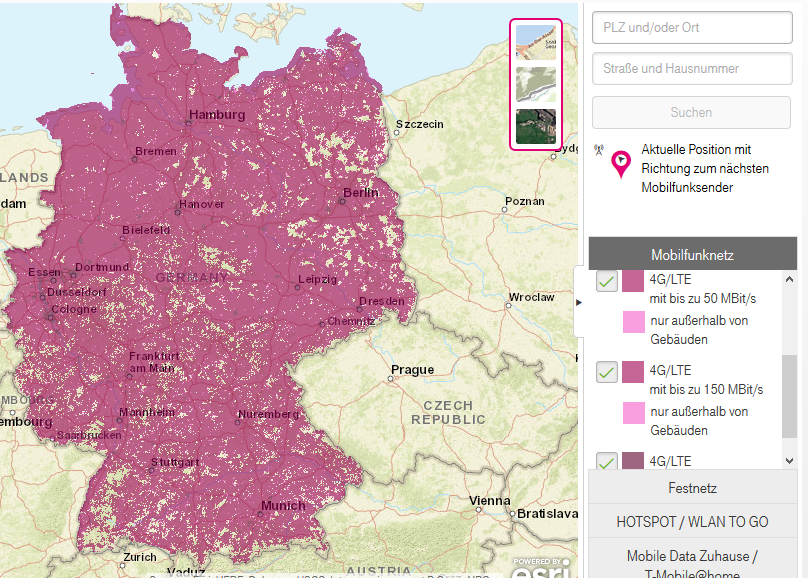The image size is (808, 578).
Task: Click Bratislava on the map
Action: 547,514
